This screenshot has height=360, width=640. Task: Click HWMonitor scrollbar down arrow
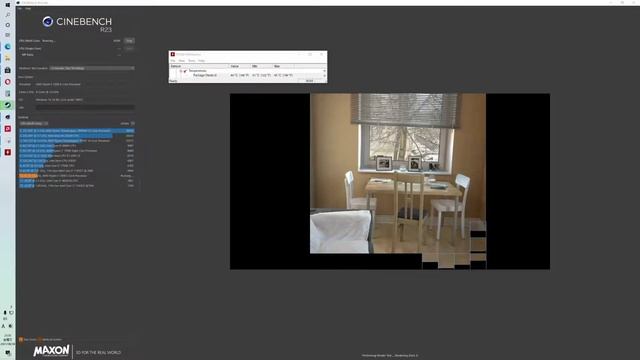(325, 76)
